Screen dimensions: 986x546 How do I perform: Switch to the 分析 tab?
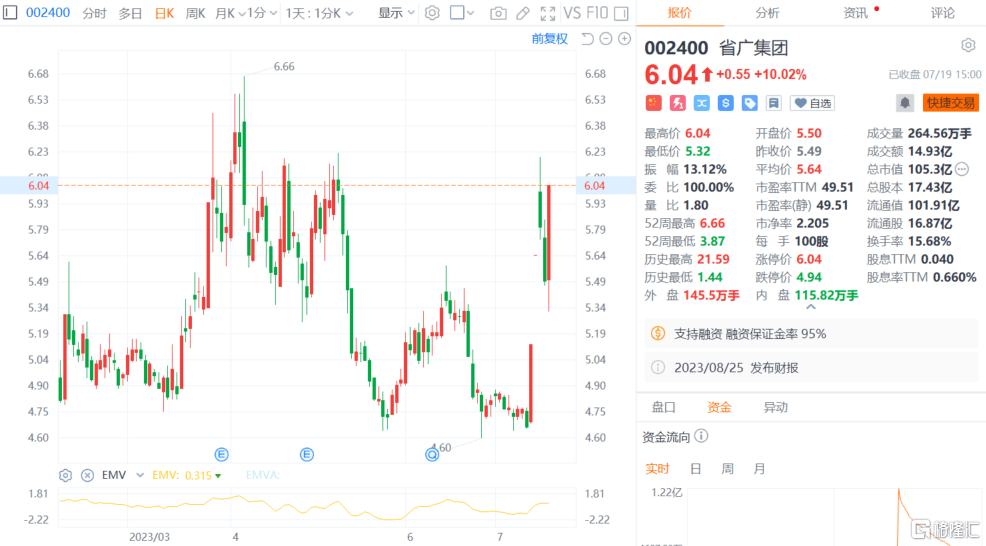click(767, 13)
